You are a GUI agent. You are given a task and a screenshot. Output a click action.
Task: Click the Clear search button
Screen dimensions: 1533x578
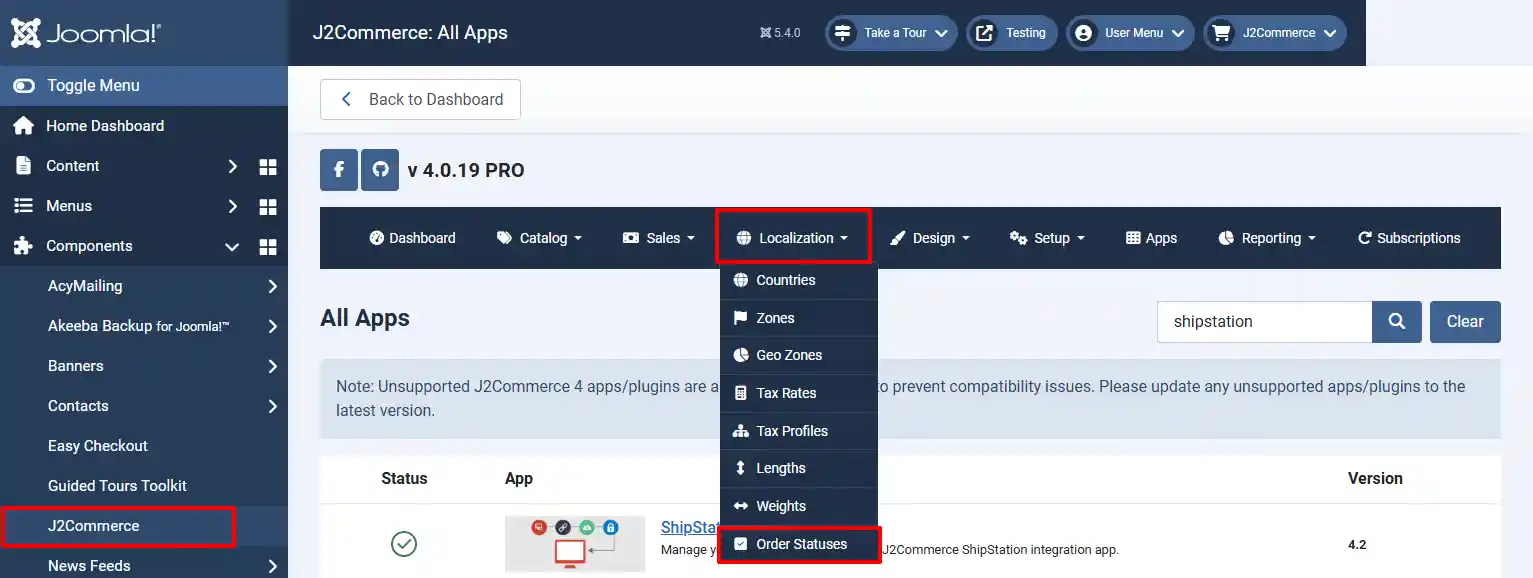pyautogui.click(x=1465, y=322)
